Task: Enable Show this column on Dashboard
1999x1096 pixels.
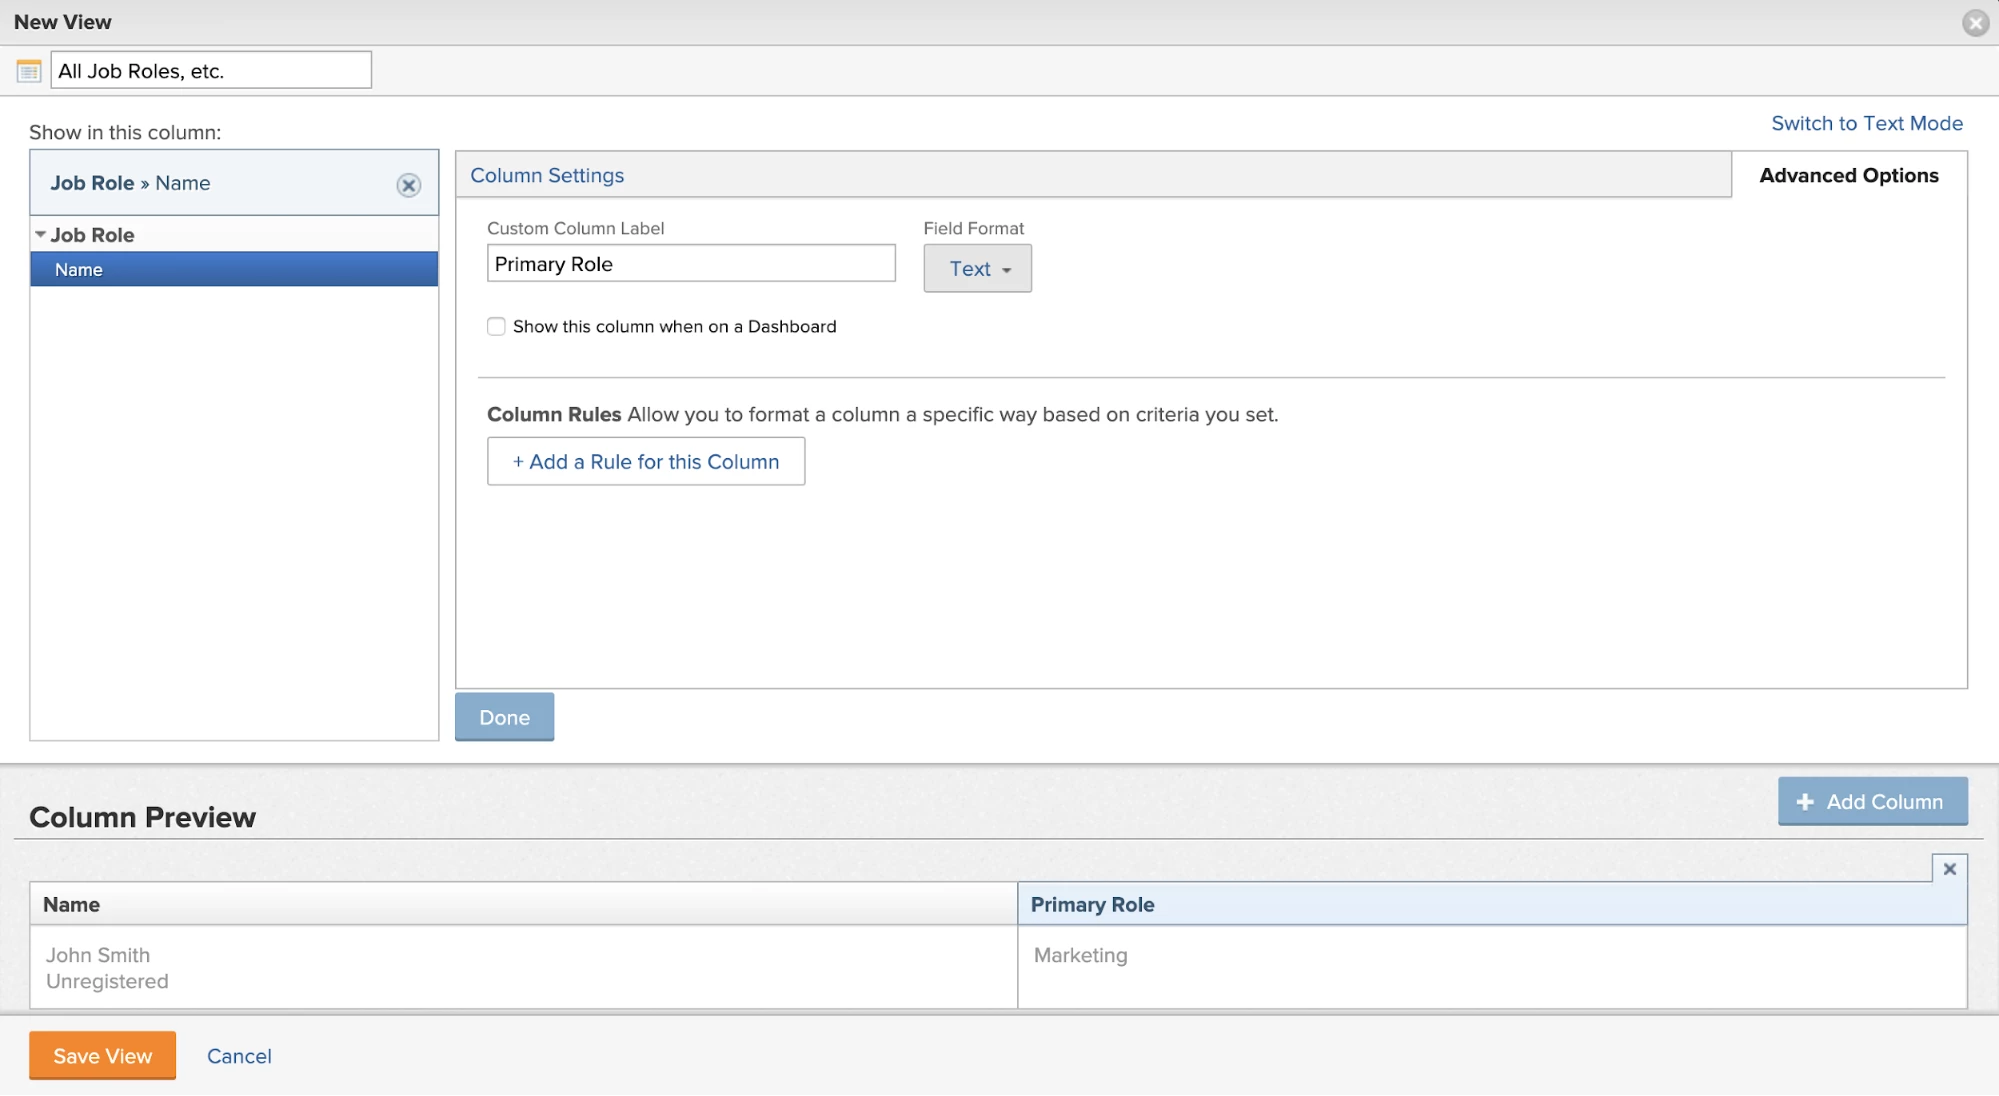Action: [x=496, y=326]
